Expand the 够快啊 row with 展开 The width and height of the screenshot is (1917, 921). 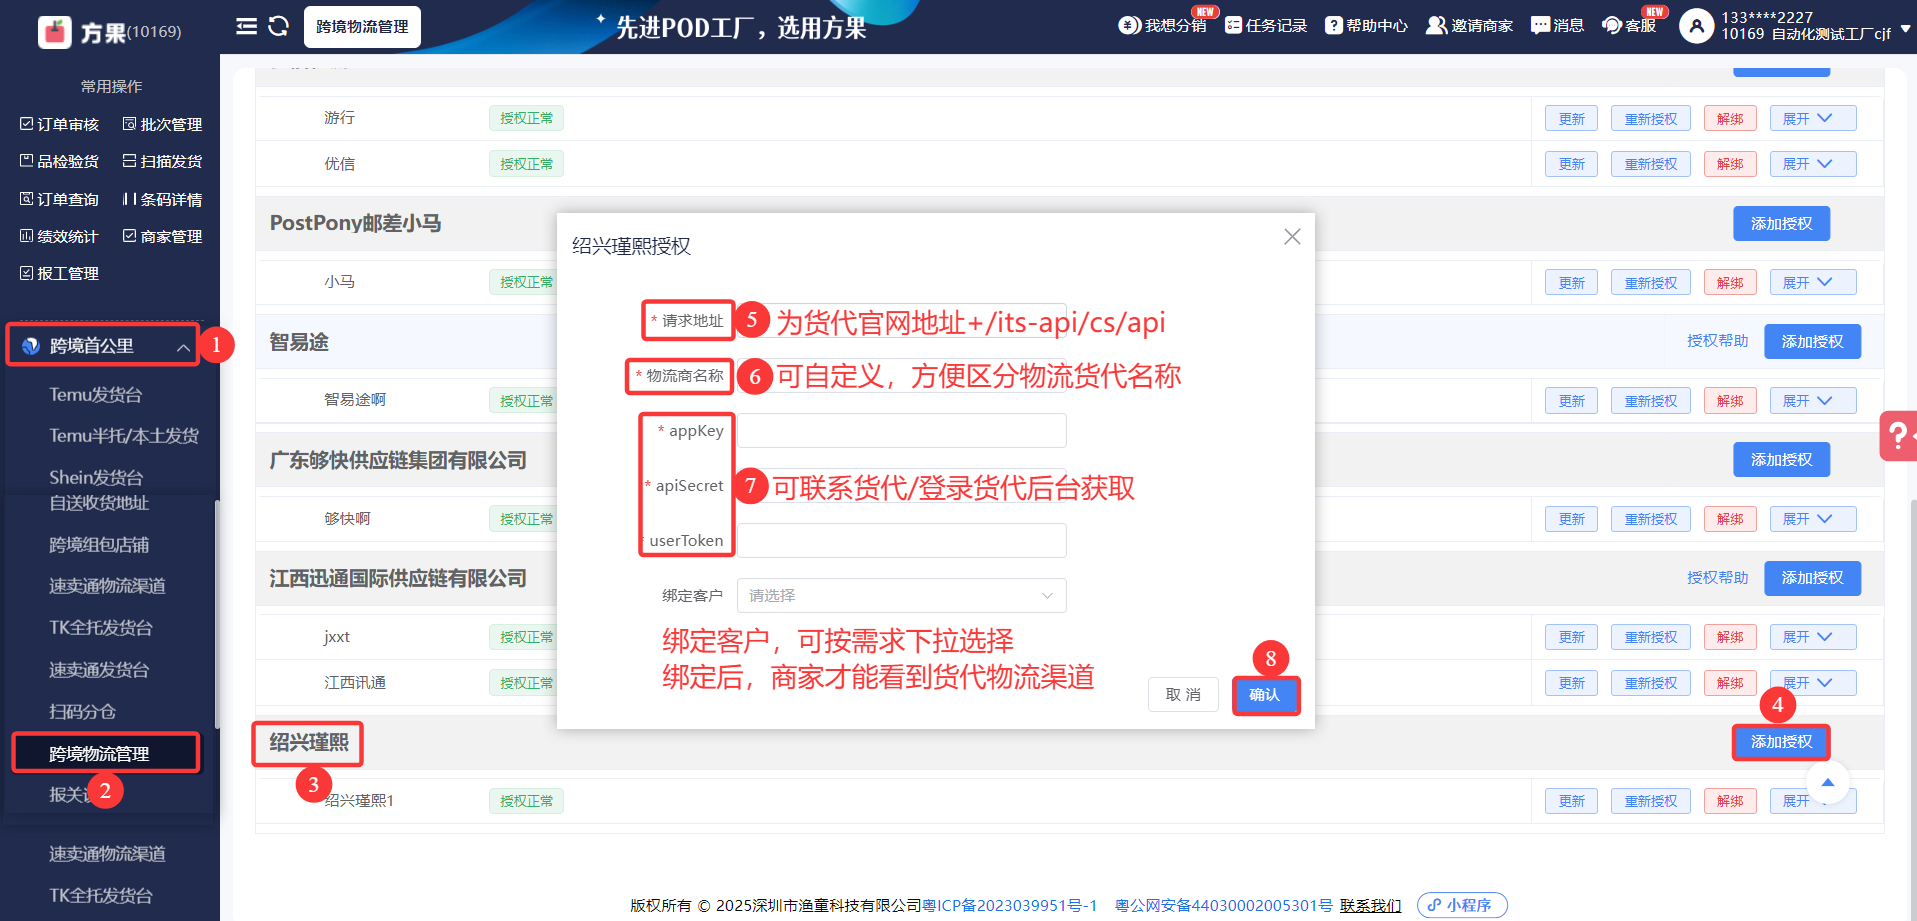point(1812,519)
